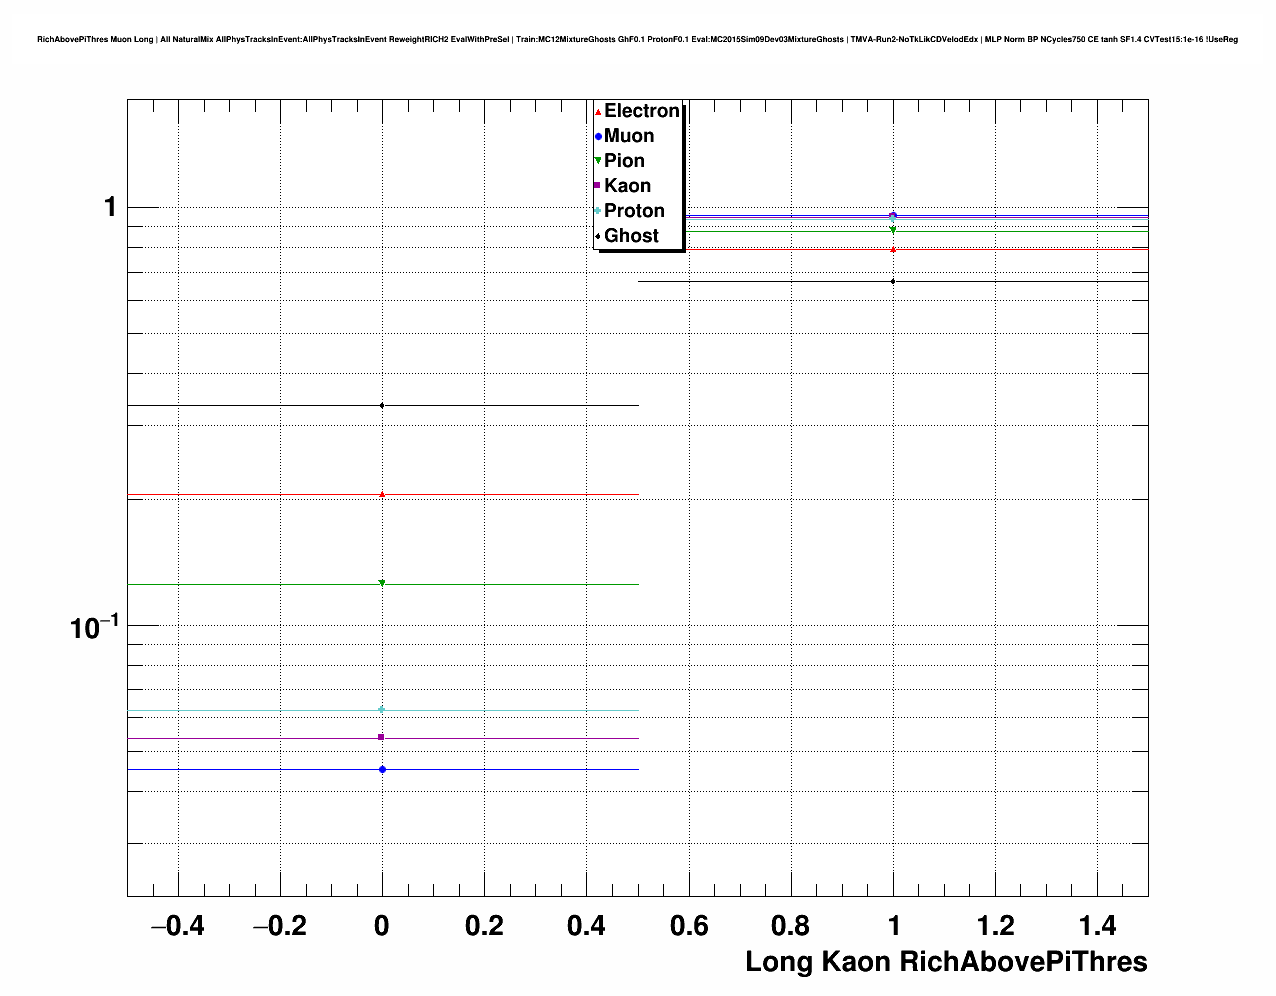
Task: Click the black Ghost legend marker
Action: click(598, 236)
